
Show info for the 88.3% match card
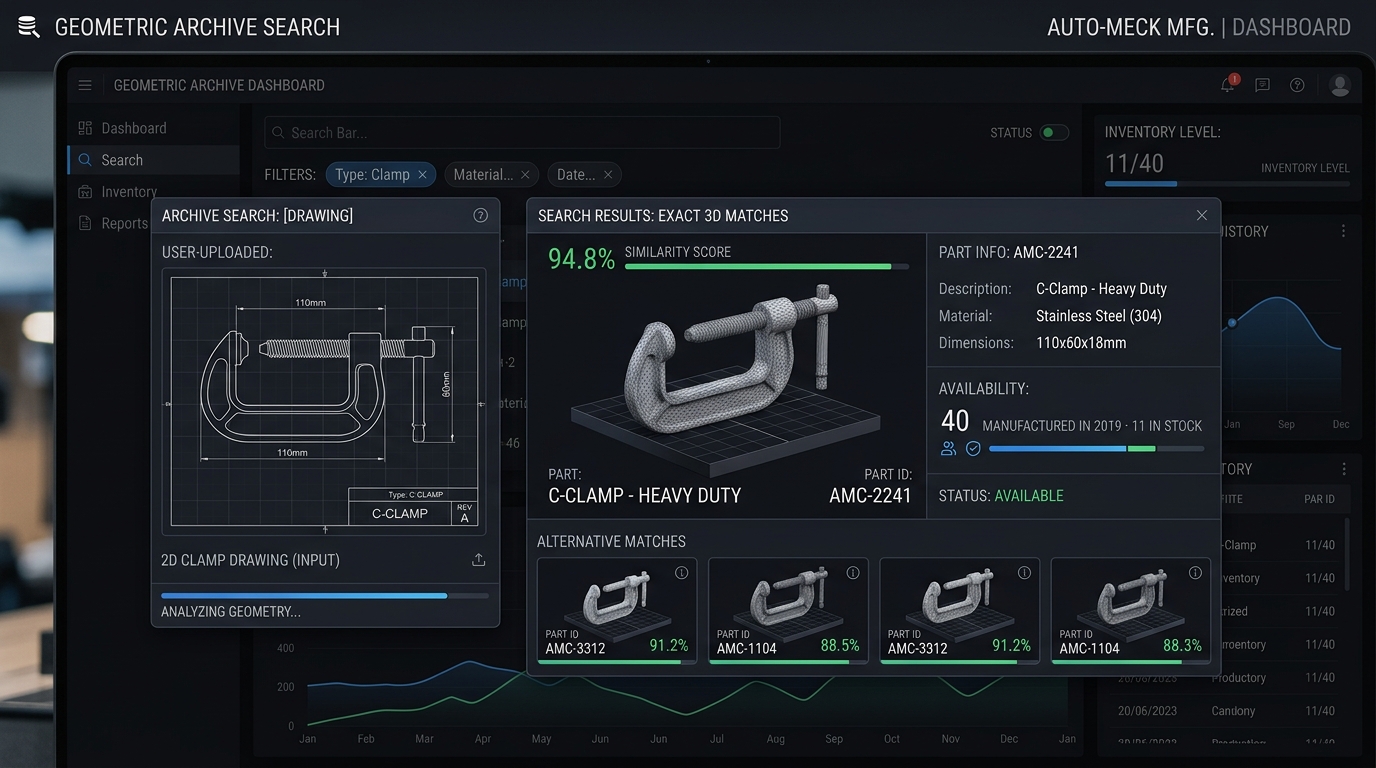(x=1195, y=573)
